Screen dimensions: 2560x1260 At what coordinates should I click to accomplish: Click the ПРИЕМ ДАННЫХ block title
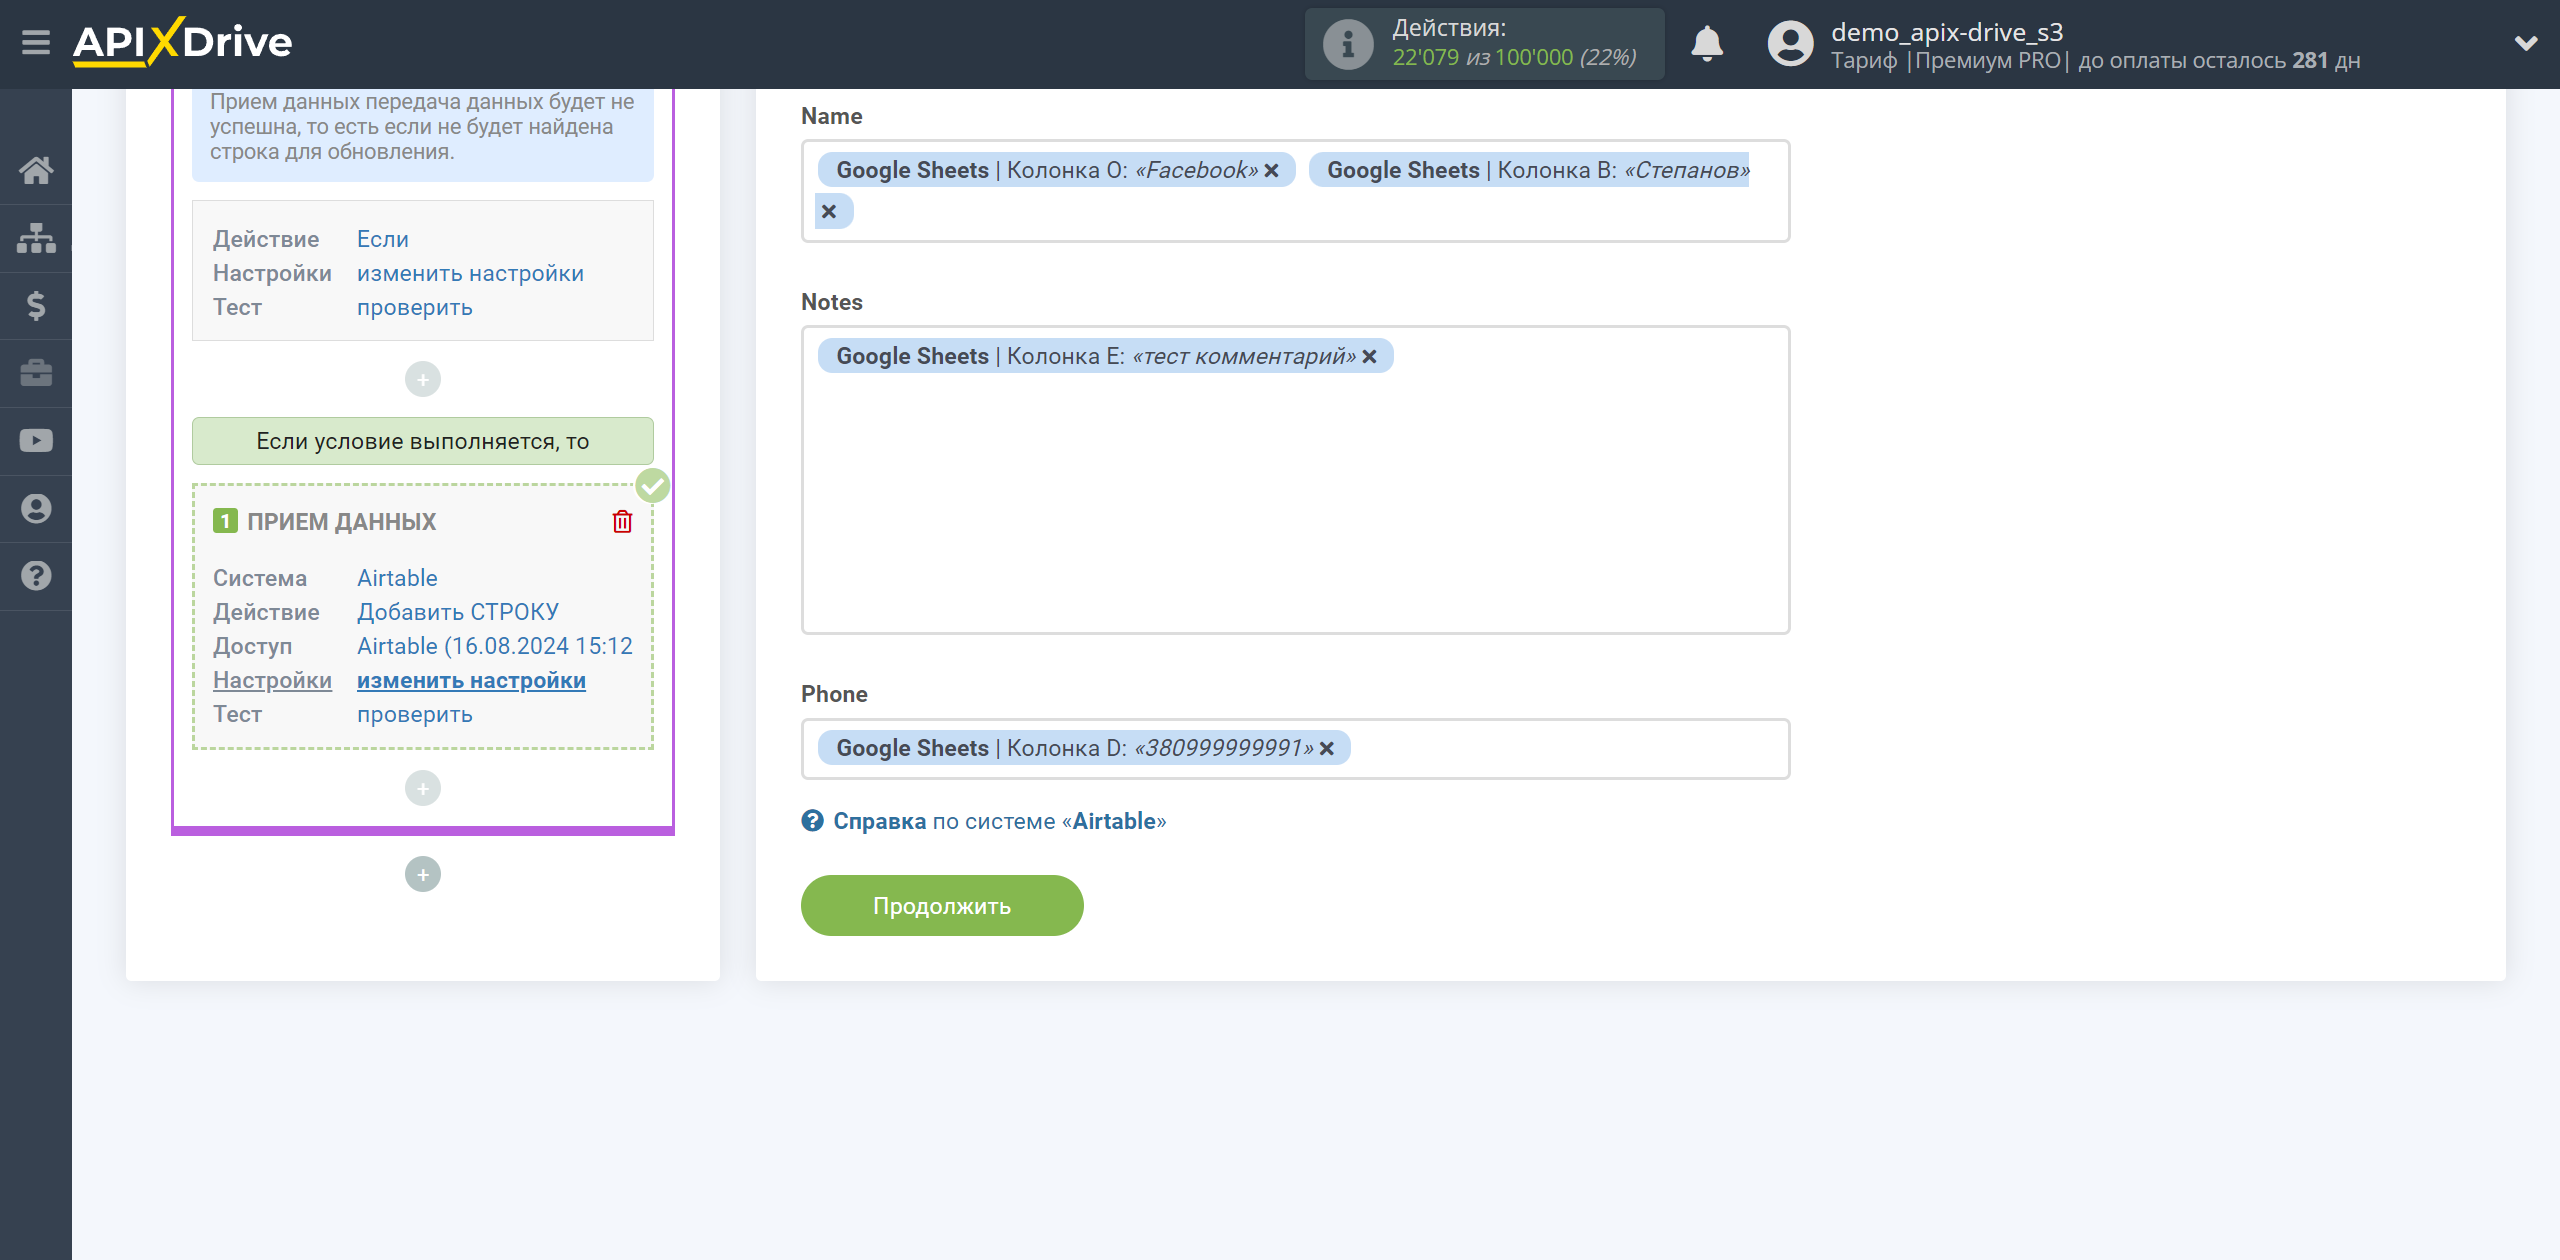coord(342,522)
